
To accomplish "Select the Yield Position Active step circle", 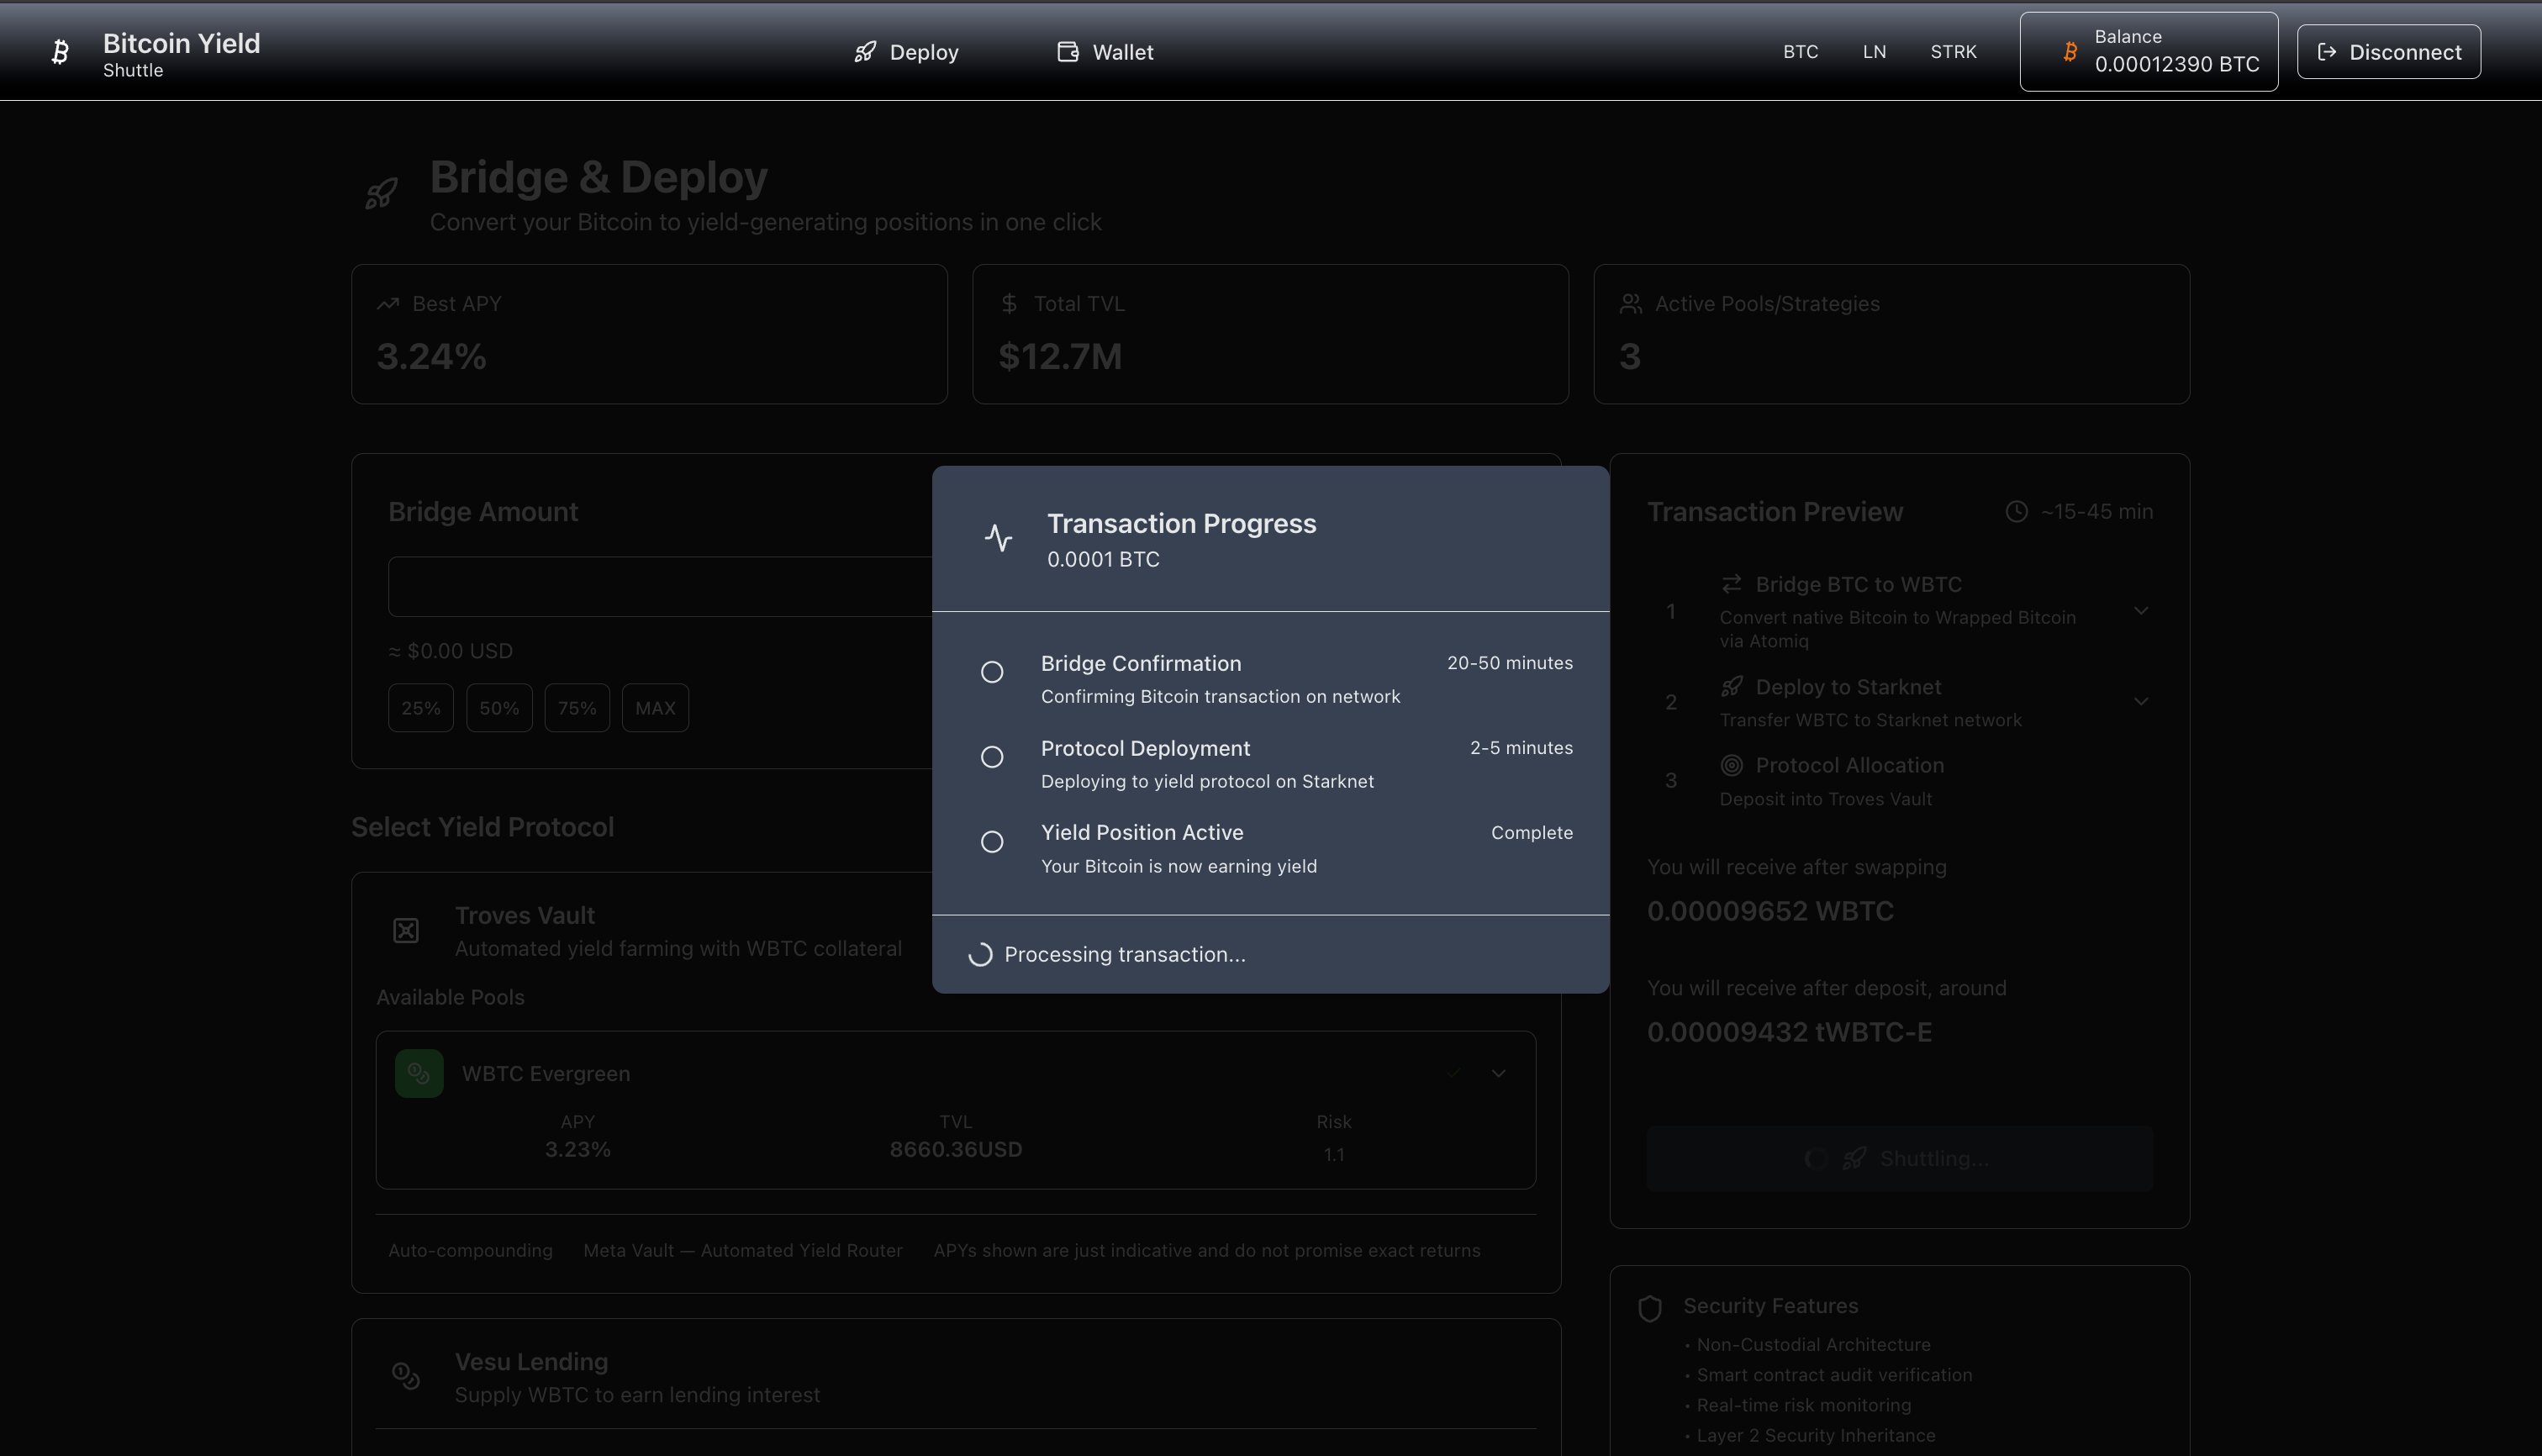I will 992,842.
